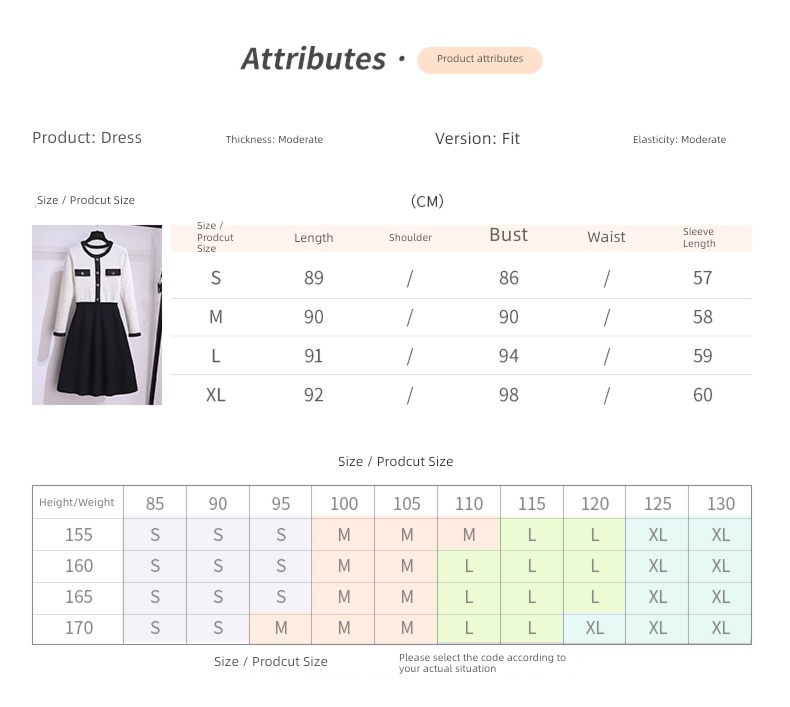Click sleeve length value 57
790x707 pixels.
coord(702,278)
